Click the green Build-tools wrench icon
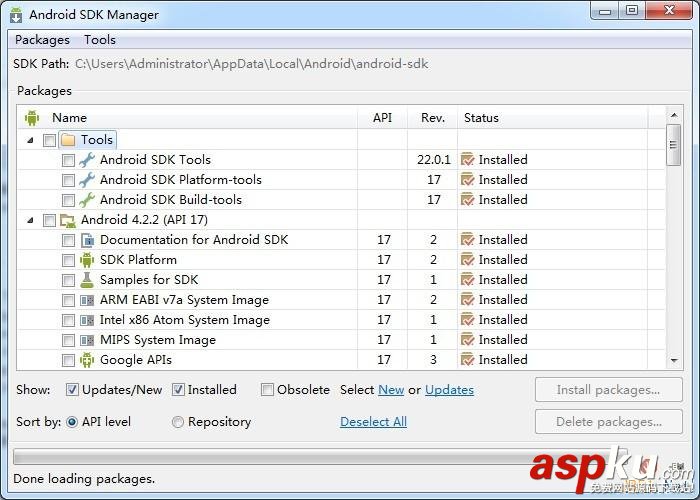Viewport: 700px width, 500px height. (87, 200)
